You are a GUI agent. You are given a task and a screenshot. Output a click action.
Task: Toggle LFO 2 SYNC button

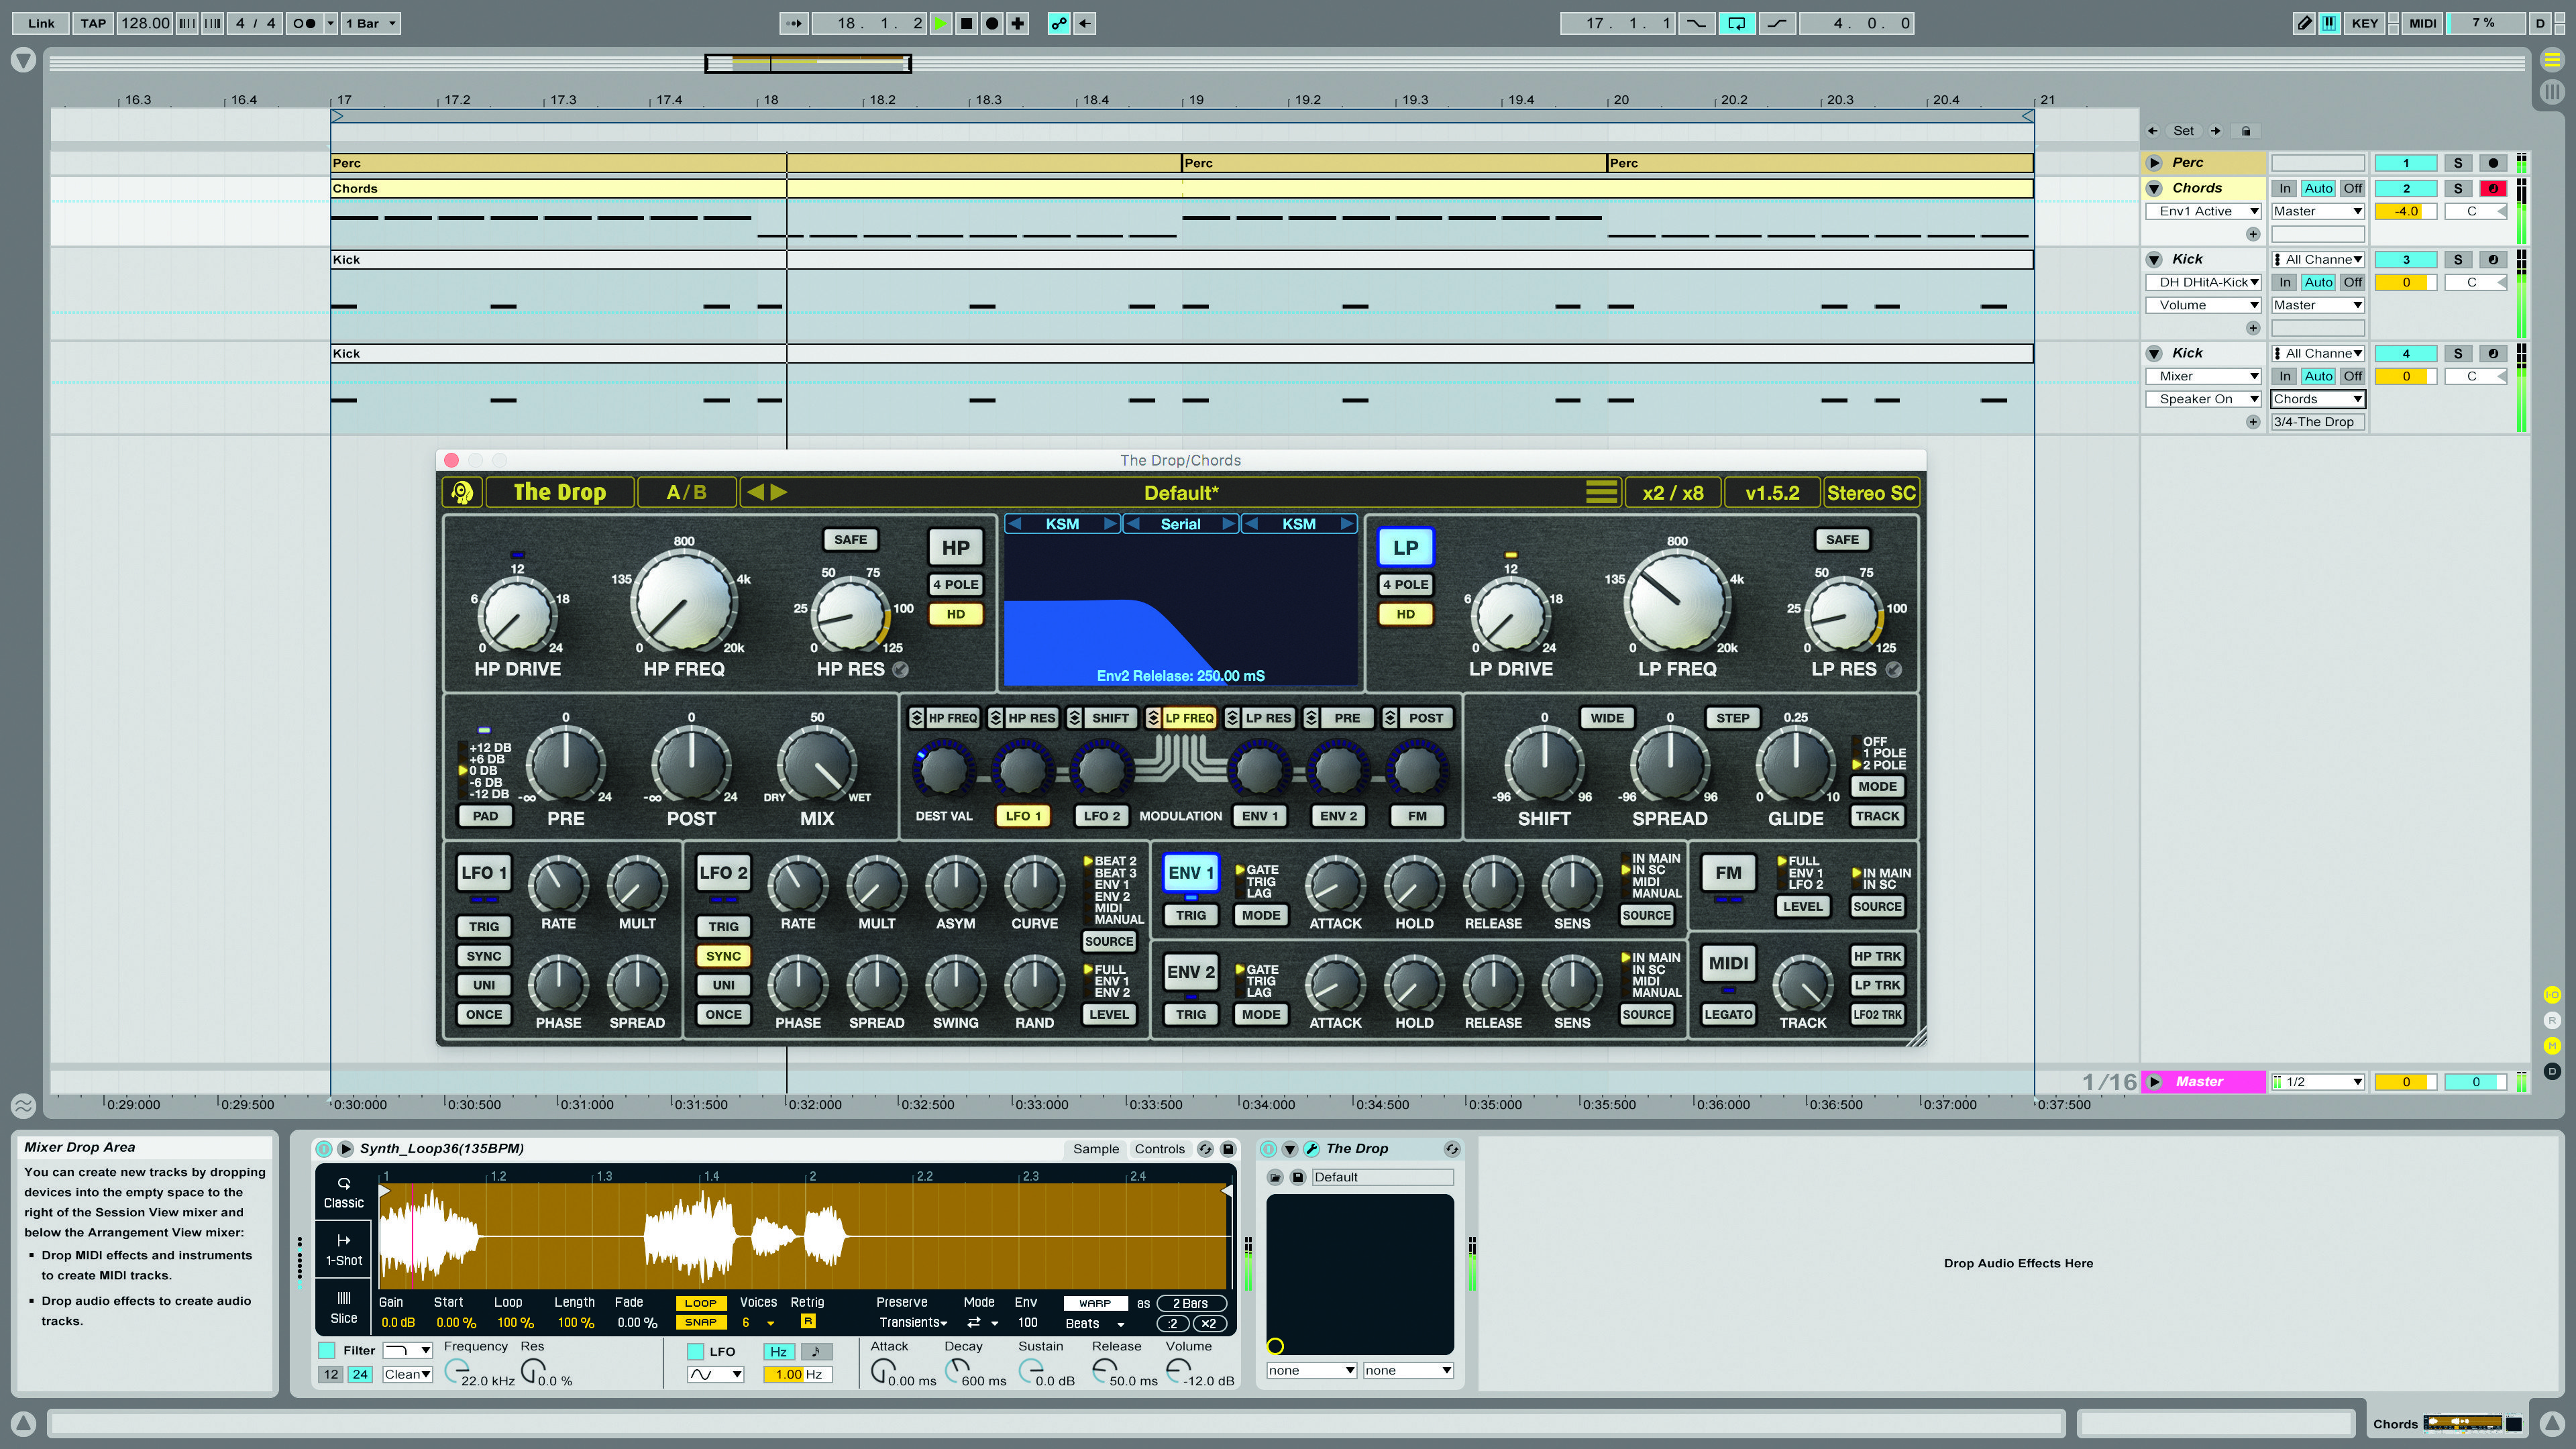pyautogui.click(x=723, y=957)
